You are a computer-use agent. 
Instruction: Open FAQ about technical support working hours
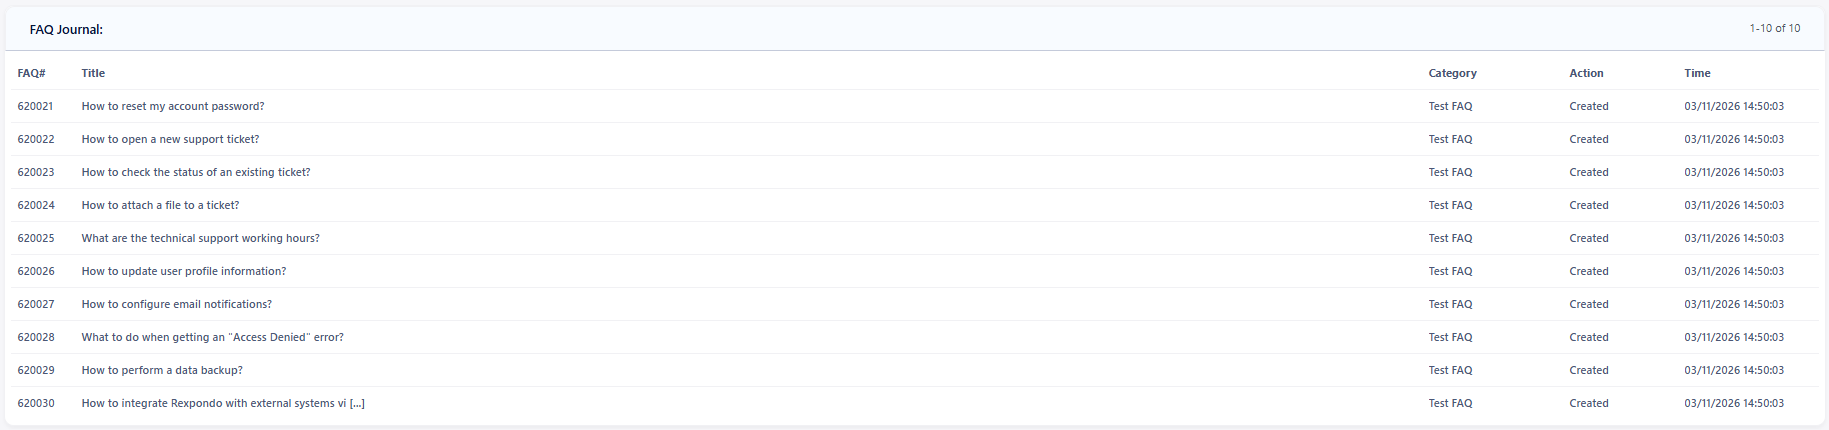pos(201,238)
